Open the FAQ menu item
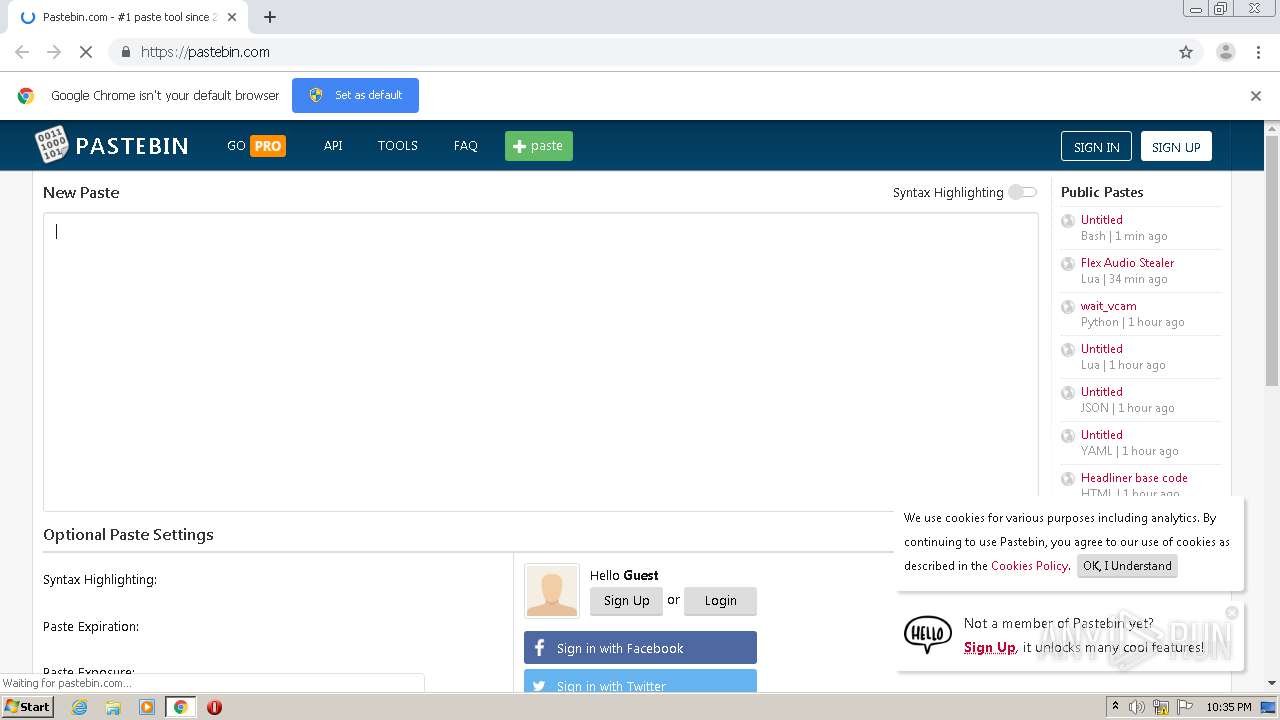Screen dimensions: 1280x720 click(x=465, y=146)
